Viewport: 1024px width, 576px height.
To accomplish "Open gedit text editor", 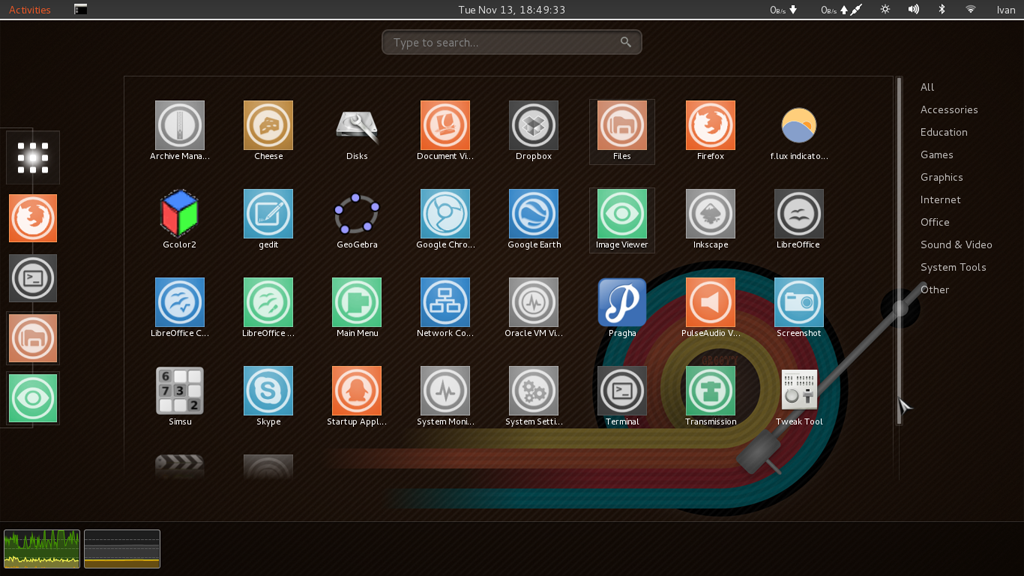I will coord(268,219).
